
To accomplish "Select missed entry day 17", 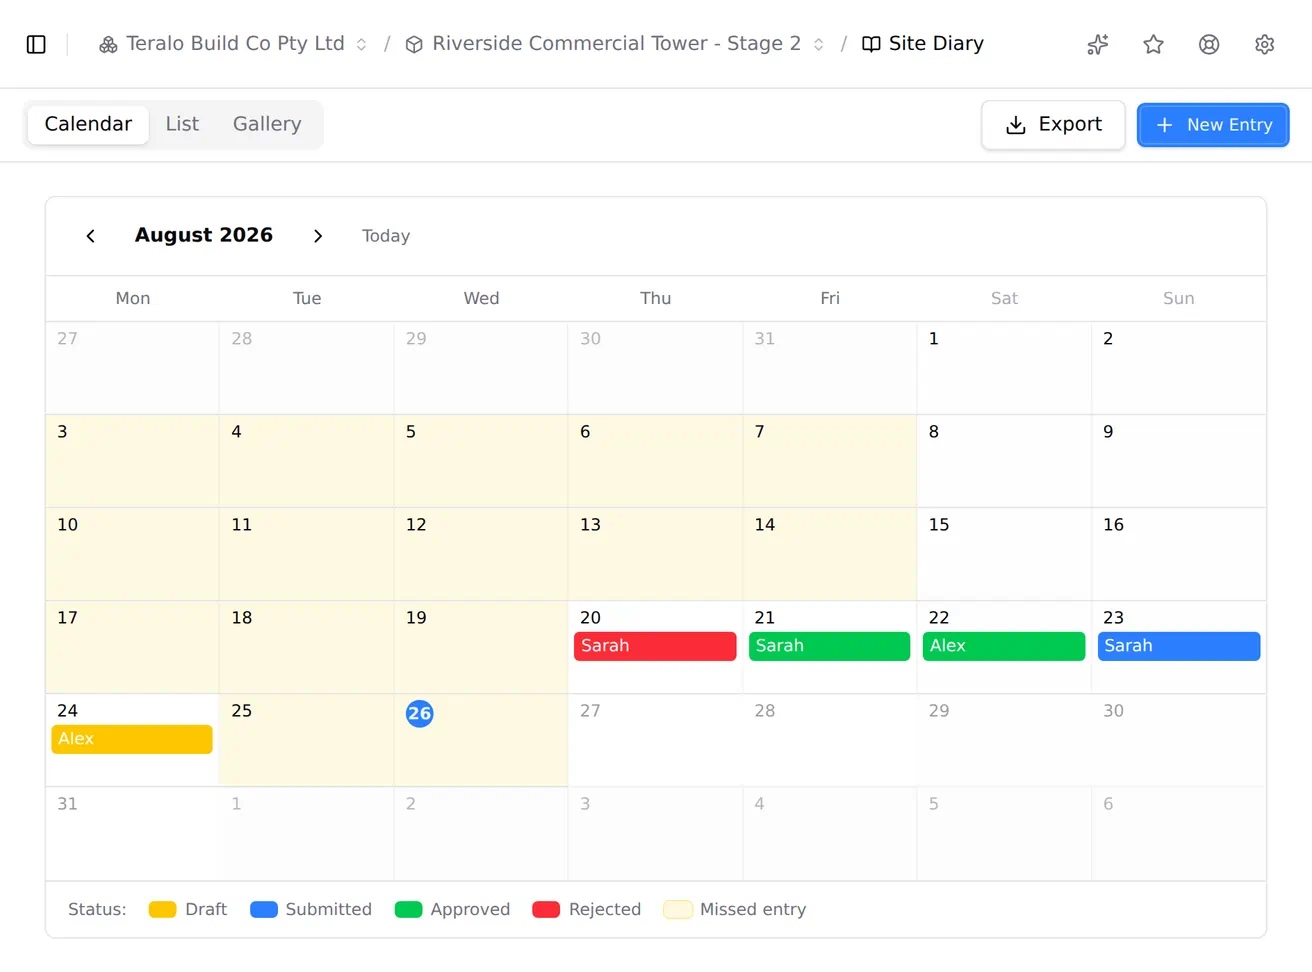I will [132, 647].
